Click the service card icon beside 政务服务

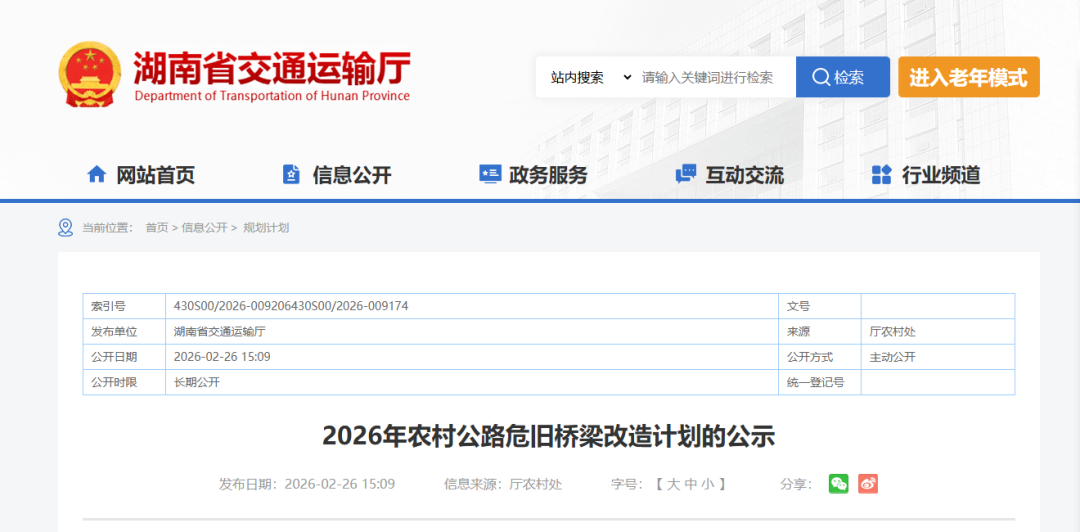490,175
